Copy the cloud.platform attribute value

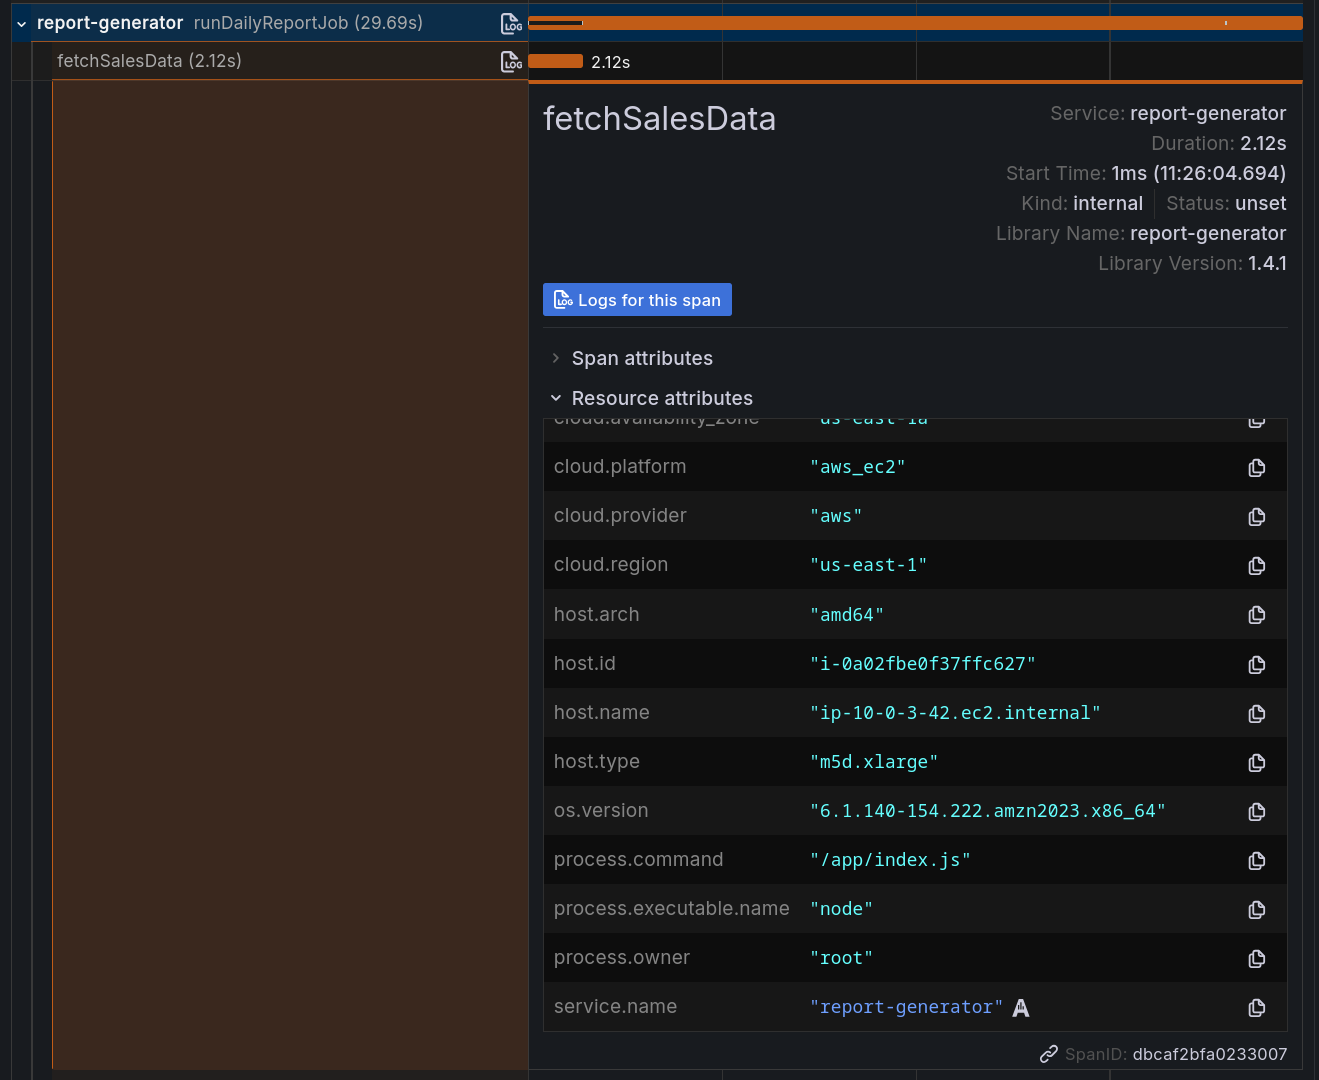click(x=1257, y=468)
